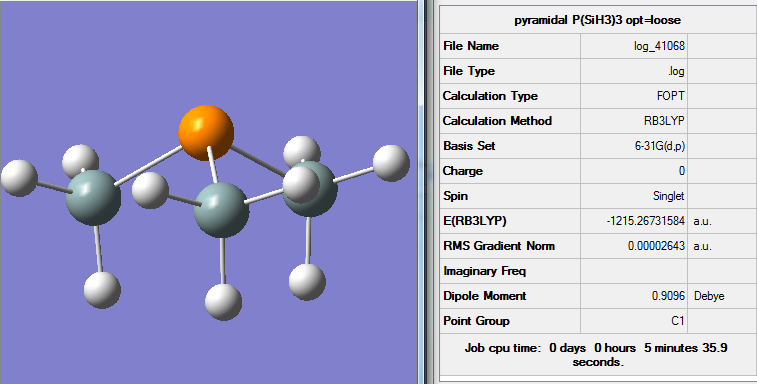
Task: Click the 'E(RB3LYP)' label
Action: (475, 221)
